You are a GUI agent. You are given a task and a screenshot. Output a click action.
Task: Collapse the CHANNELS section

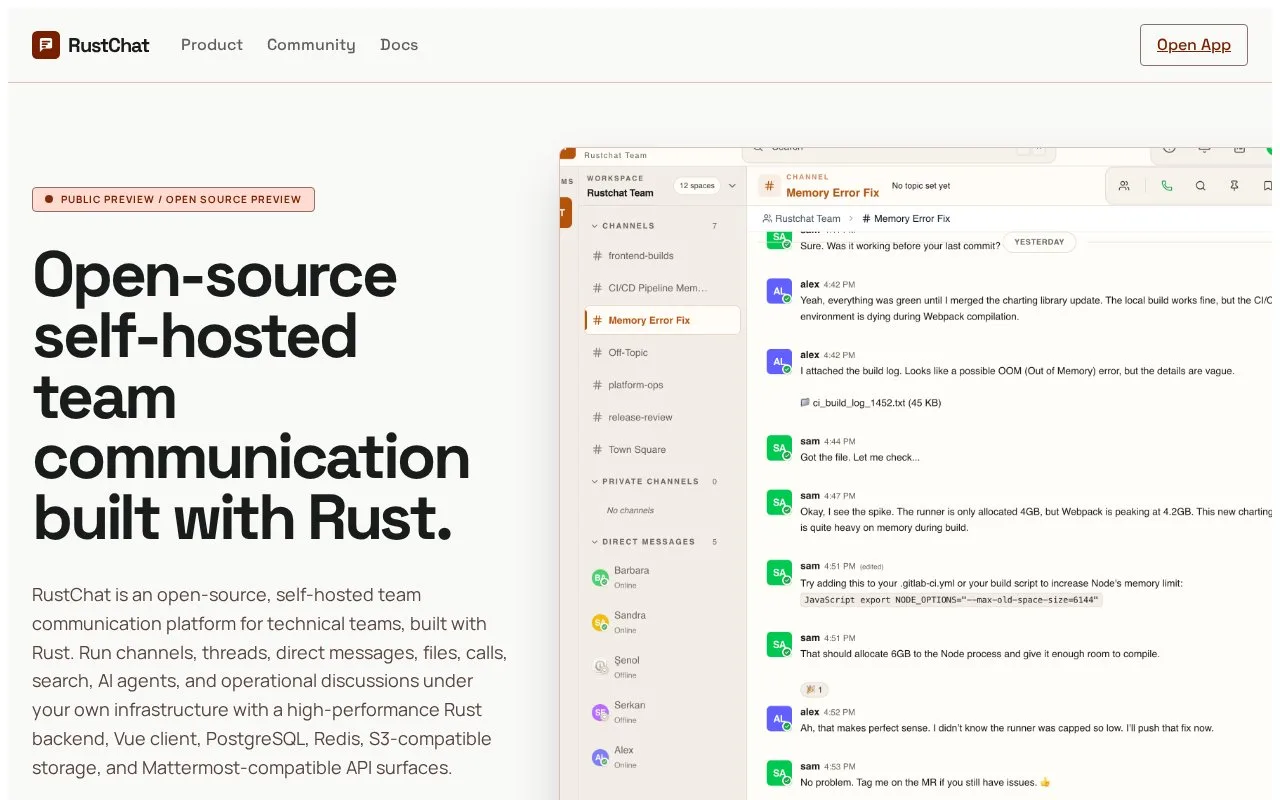tap(594, 226)
